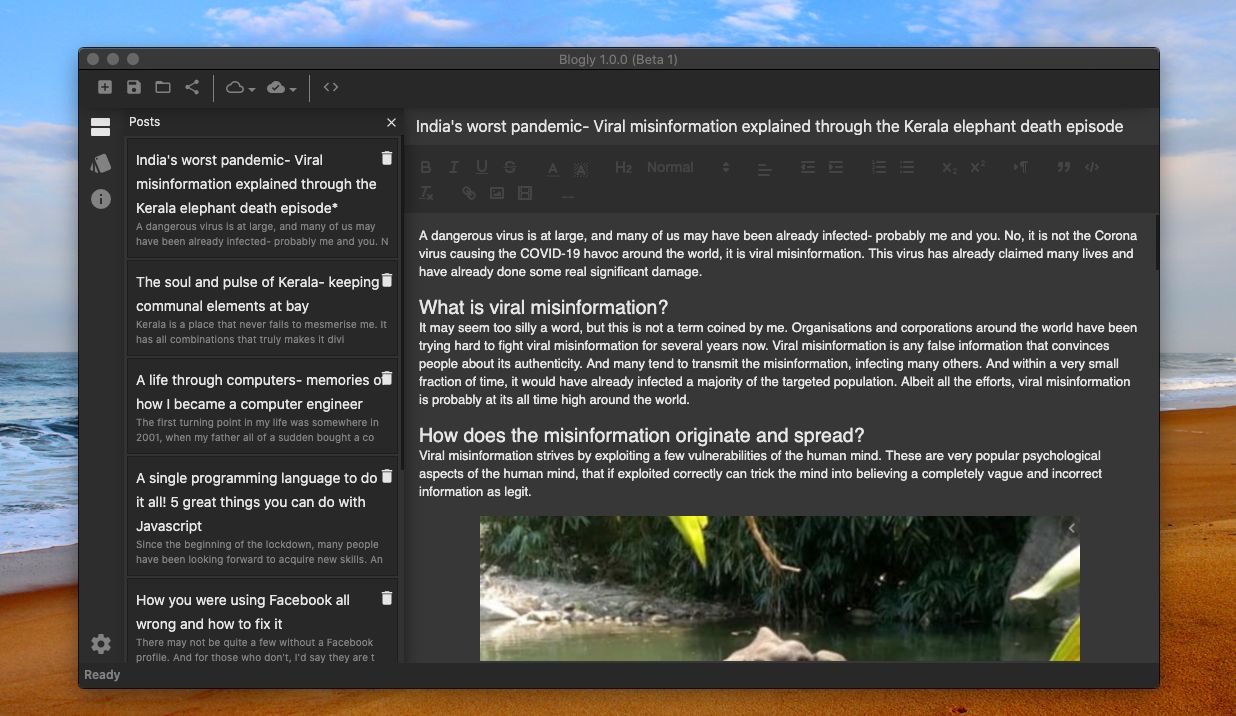Open the cloud download dropdown

click(237, 87)
